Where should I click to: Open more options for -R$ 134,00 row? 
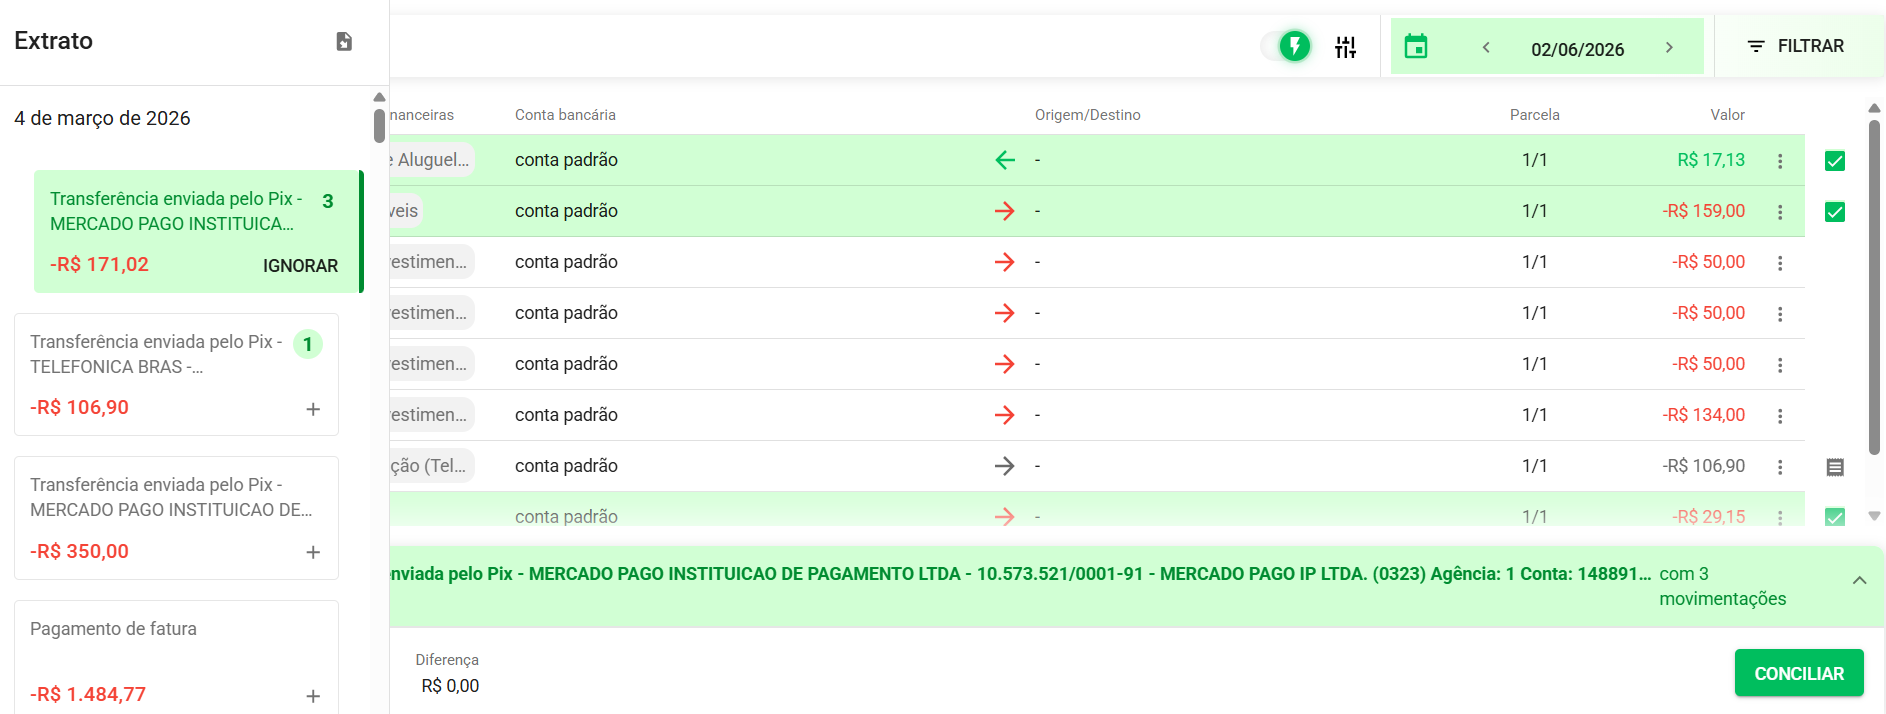coord(1780,416)
